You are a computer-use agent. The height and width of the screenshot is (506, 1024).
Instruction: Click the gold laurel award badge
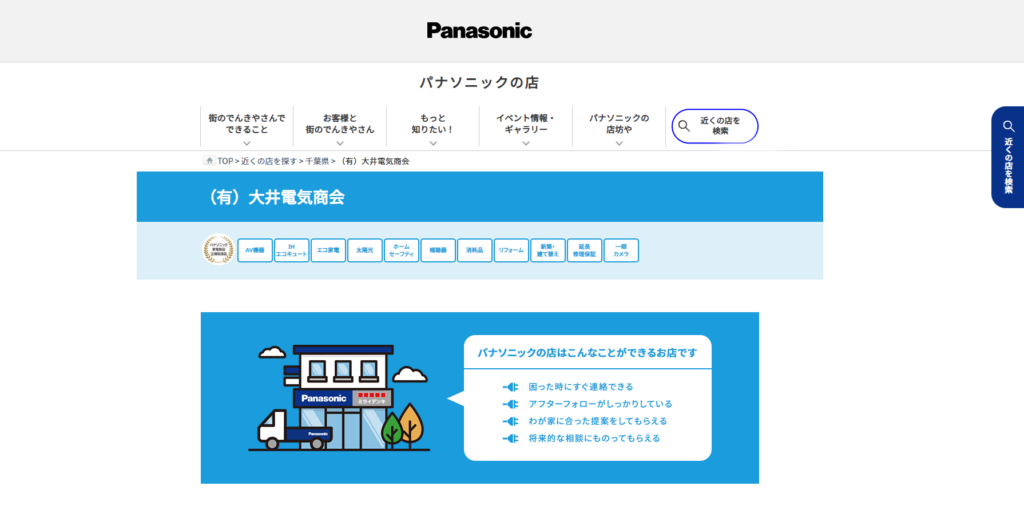pyautogui.click(x=217, y=250)
